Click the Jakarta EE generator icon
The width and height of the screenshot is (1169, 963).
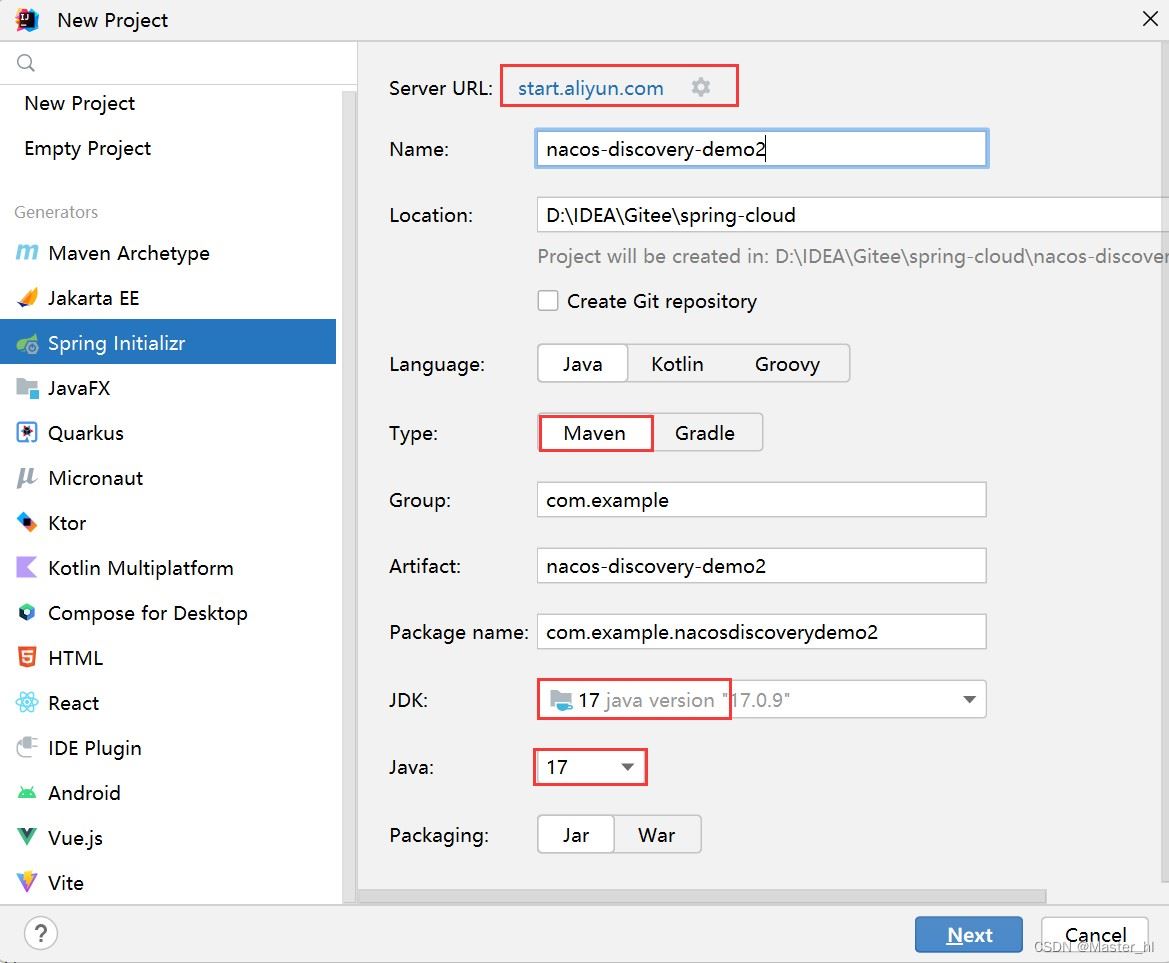[27, 298]
